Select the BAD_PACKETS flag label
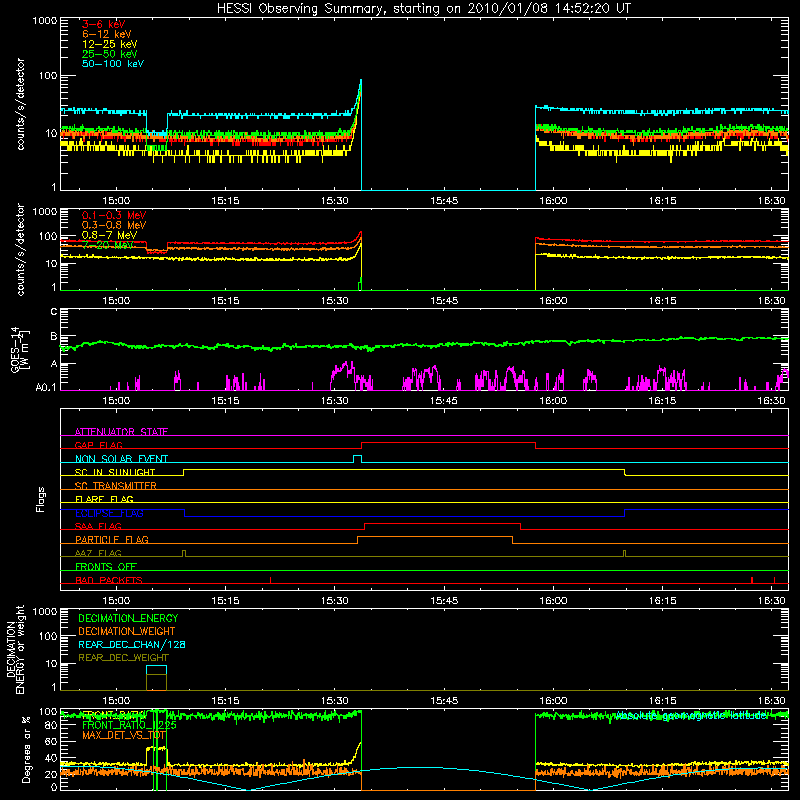 coord(109,580)
